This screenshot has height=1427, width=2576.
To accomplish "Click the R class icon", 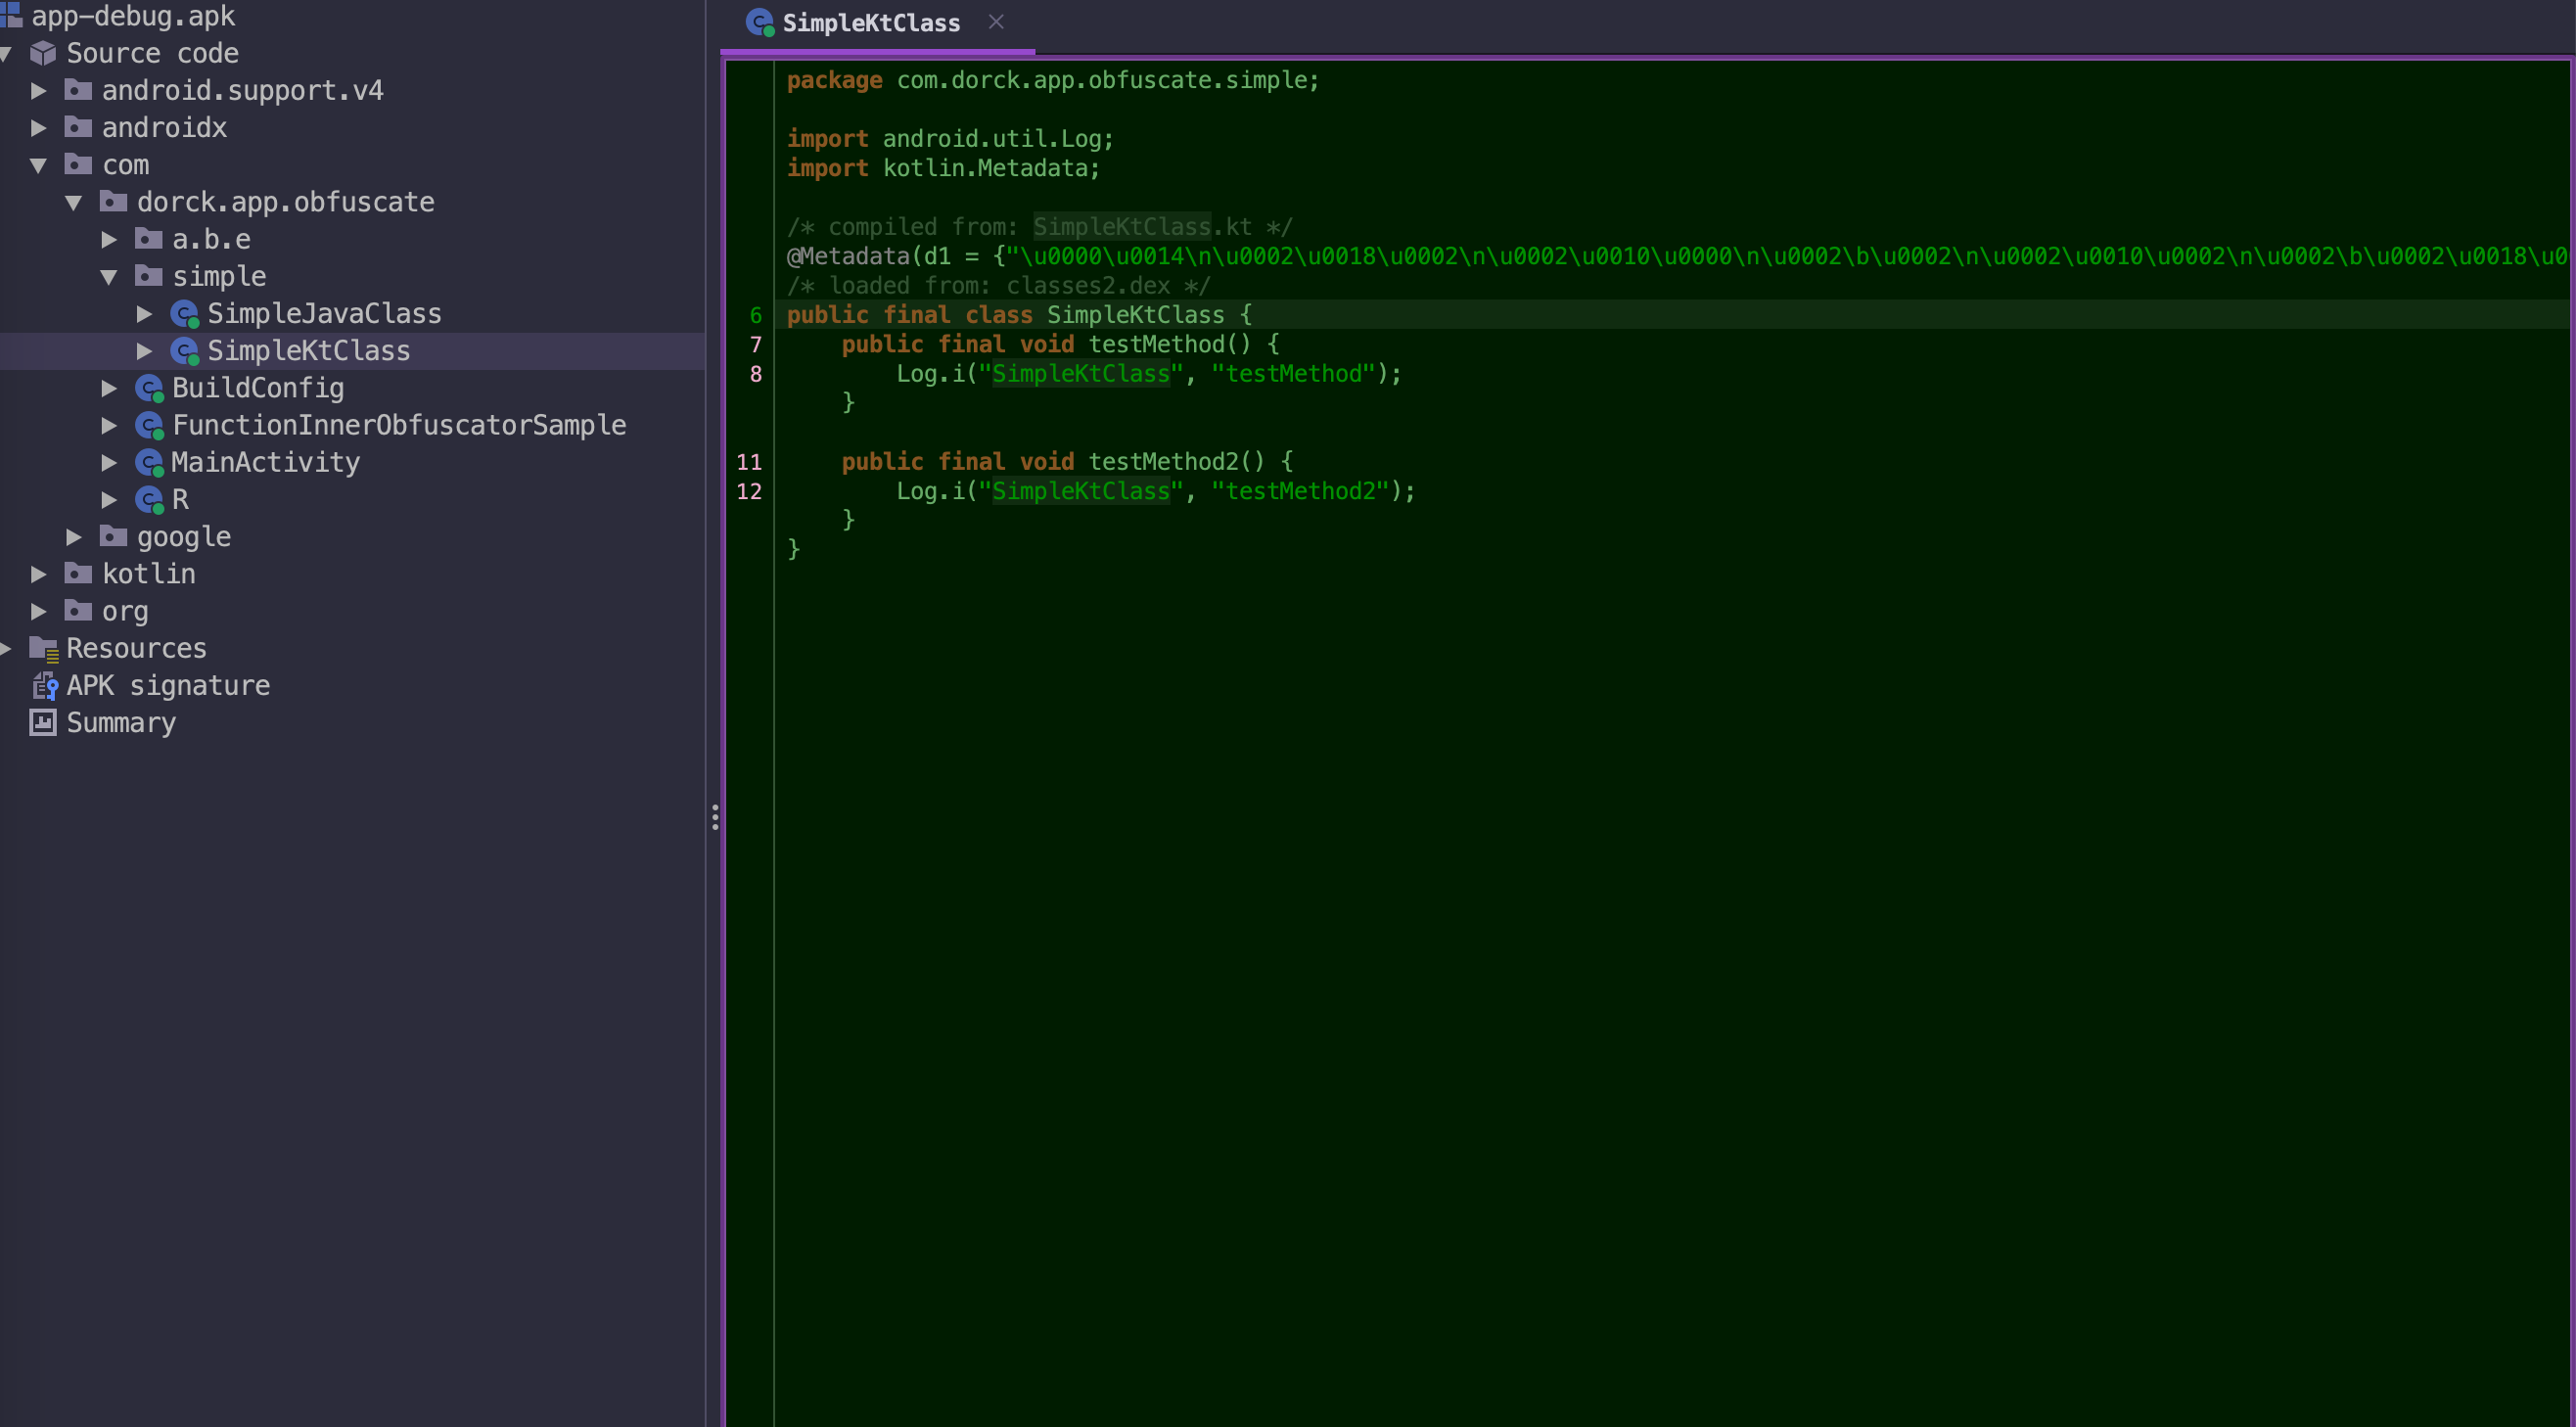I will [x=149, y=499].
